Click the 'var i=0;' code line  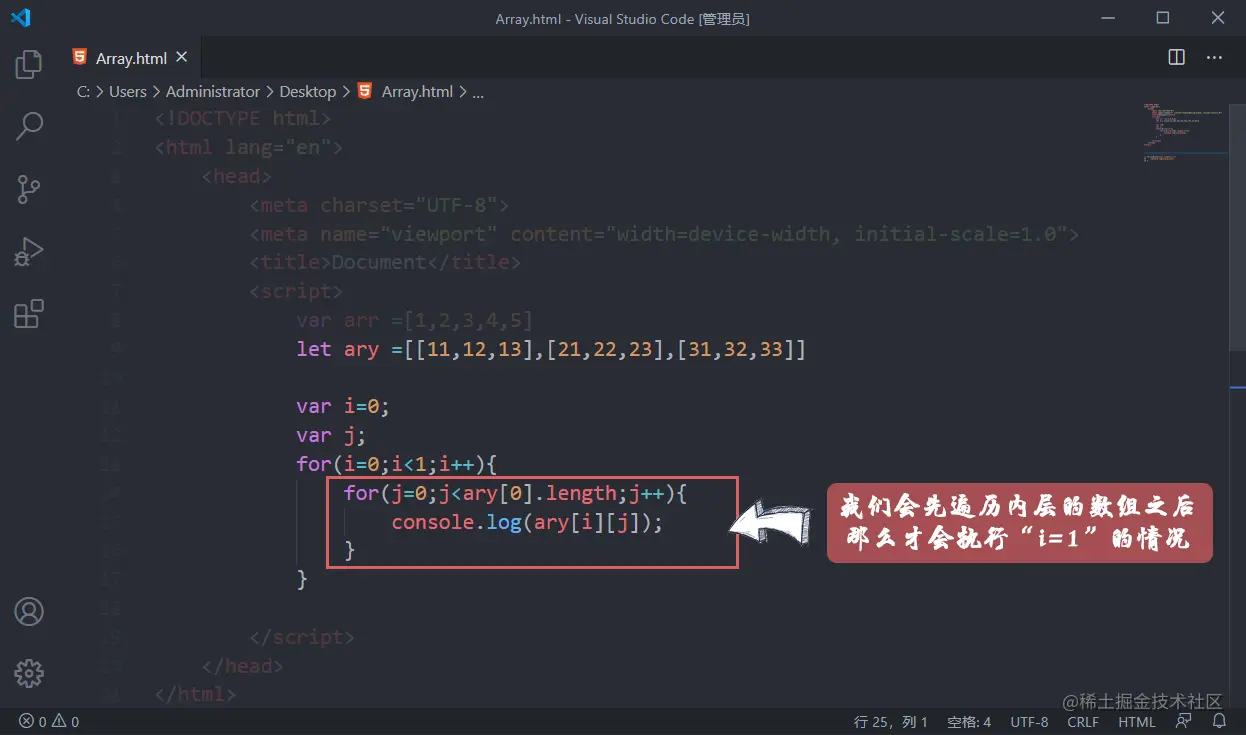[342, 406]
